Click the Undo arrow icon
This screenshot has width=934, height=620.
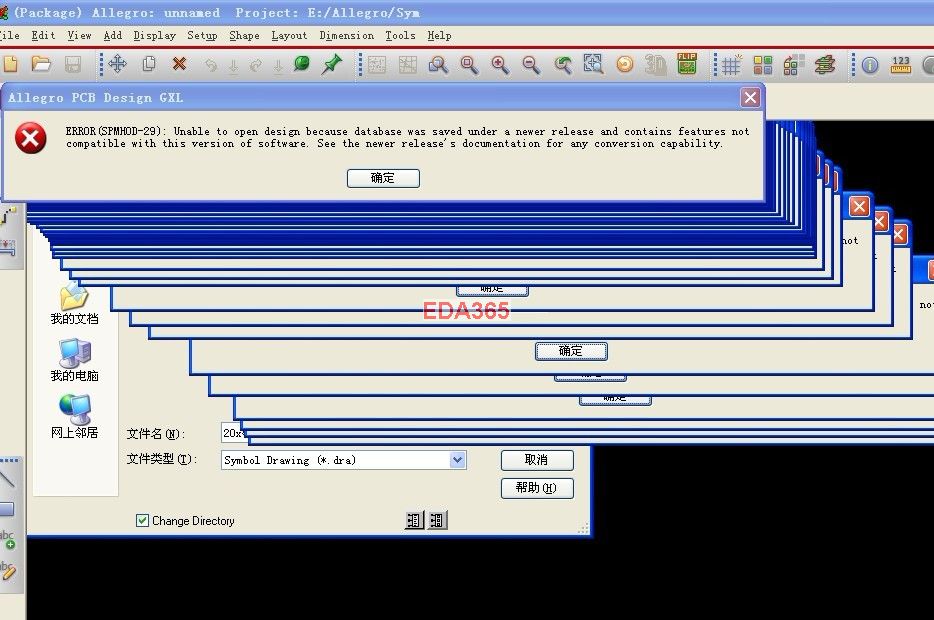(210, 65)
